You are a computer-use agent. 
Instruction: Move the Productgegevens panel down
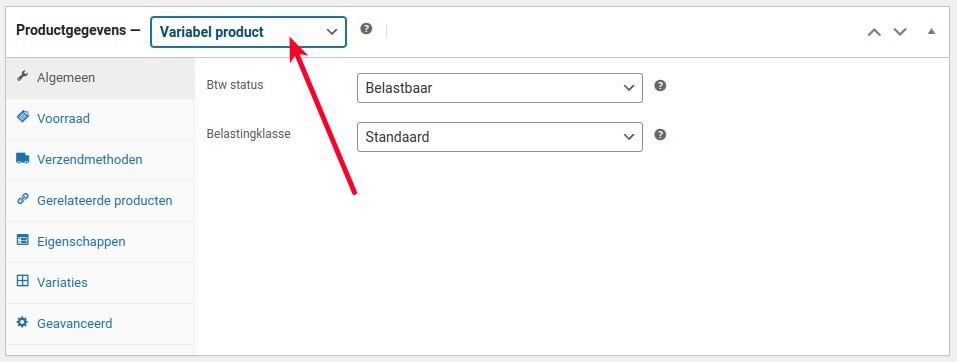(x=900, y=32)
